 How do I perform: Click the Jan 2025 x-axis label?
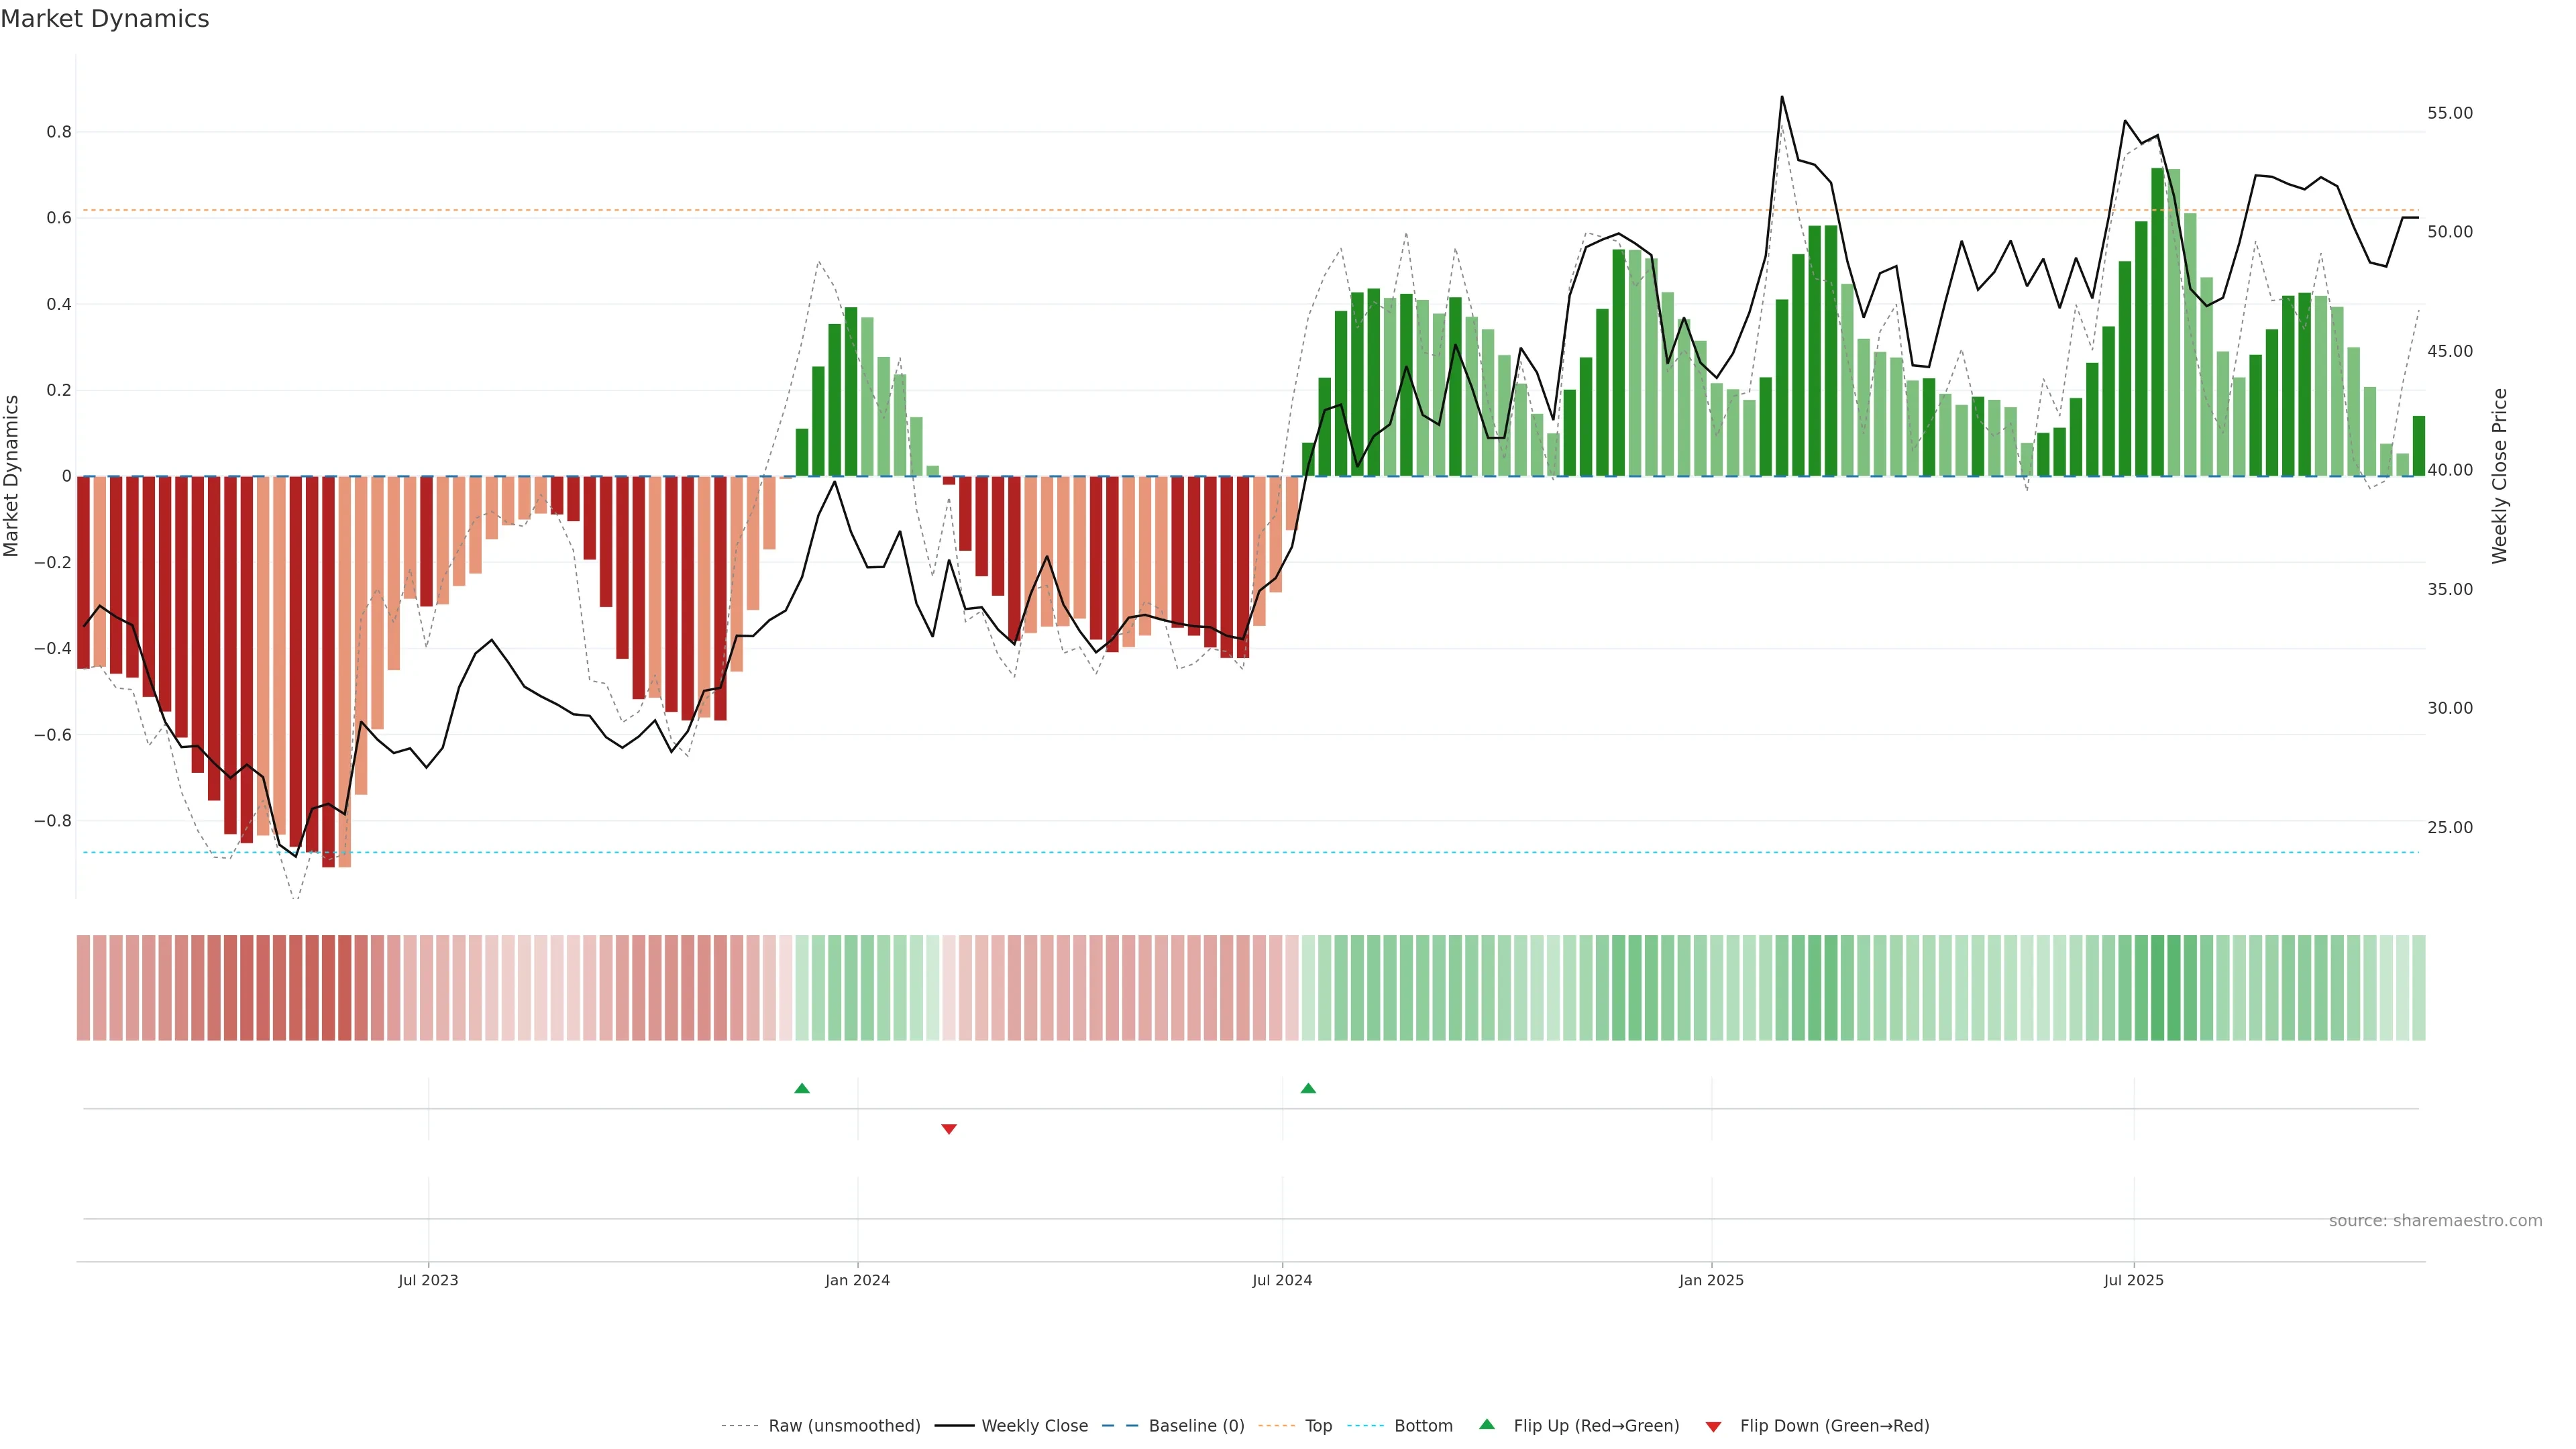(x=1711, y=1280)
